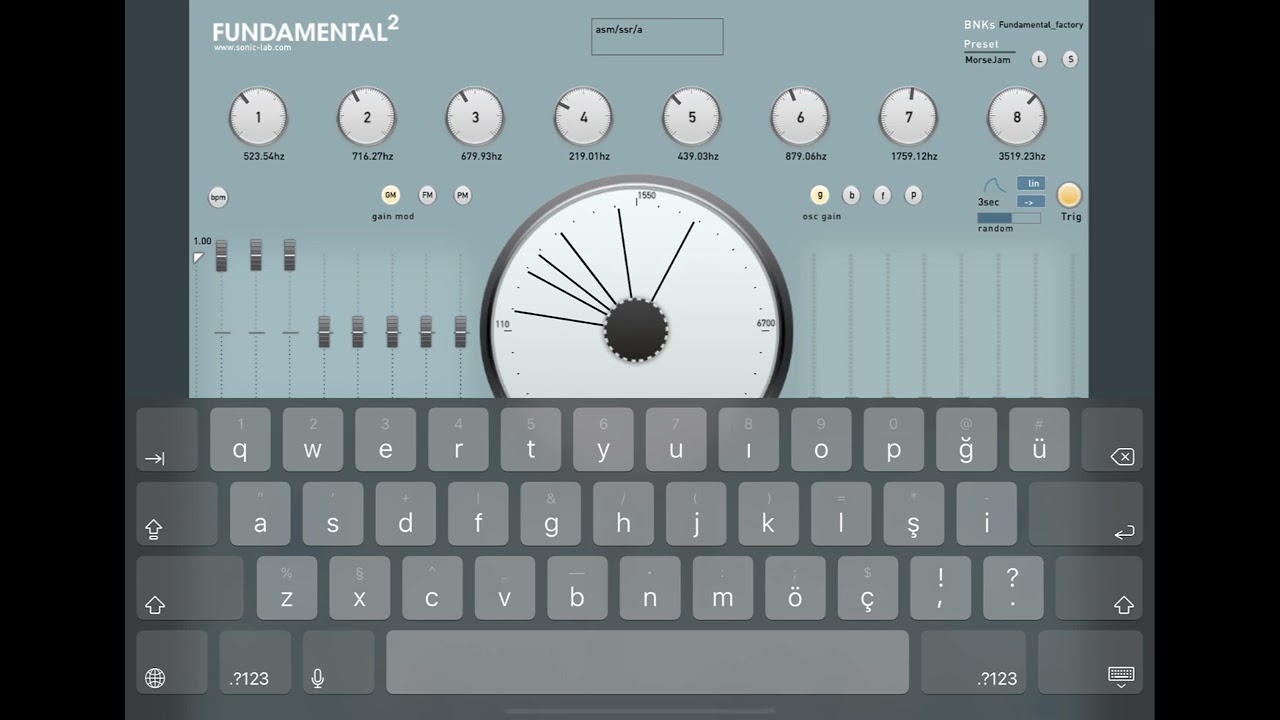Tap the left .?123 key
This screenshot has height=720, width=1280.
[255, 661]
